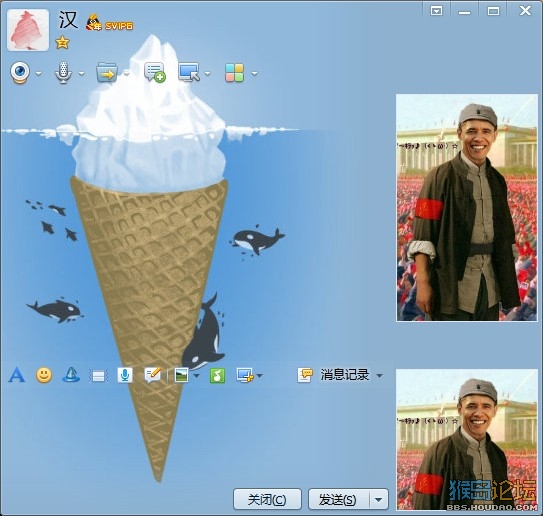This screenshot has height=516, width=543.
Task: Click the green music share icon
Action: click(217, 375)
